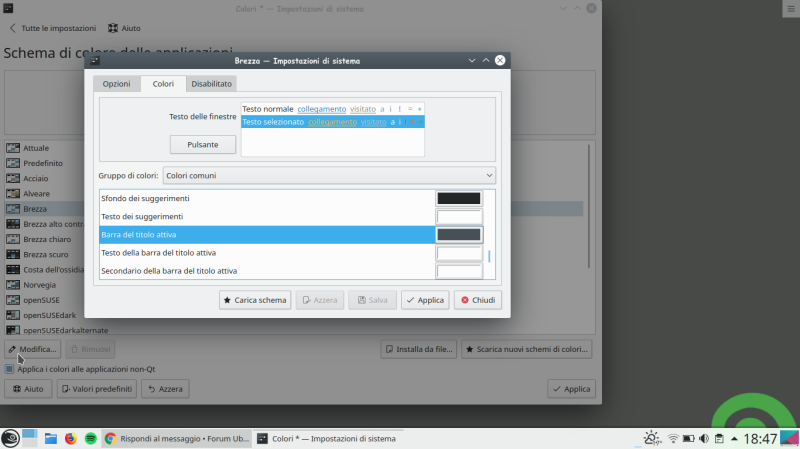Image resolution: width=800 pixels, height=449 pixels.
Task: Select the 'Sfondo dei suggerimenti' row
Action: click(267, 198)
